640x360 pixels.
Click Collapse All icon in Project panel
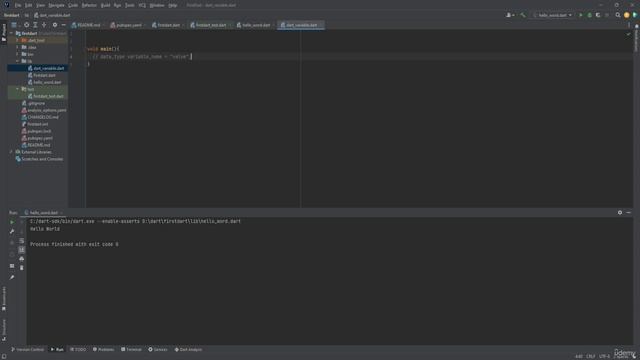44,25
